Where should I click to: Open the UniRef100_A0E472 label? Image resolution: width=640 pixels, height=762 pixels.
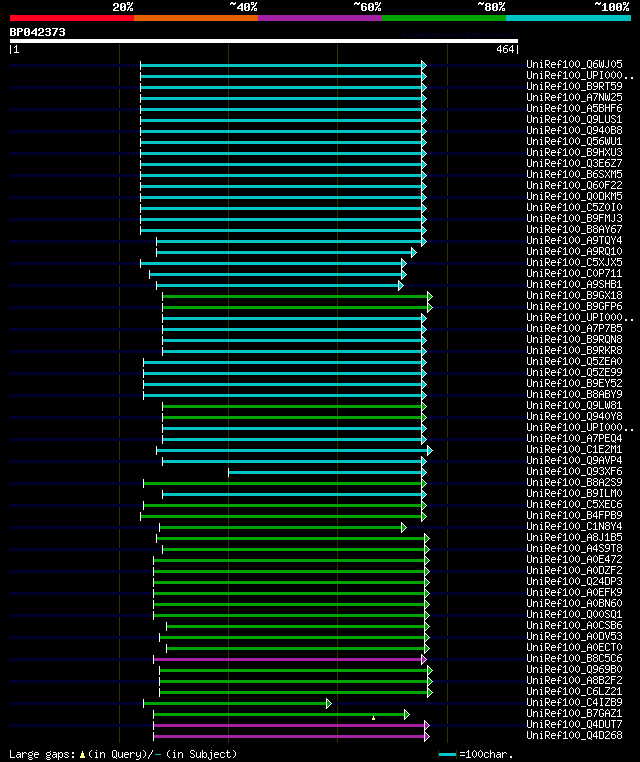point(574,559)
